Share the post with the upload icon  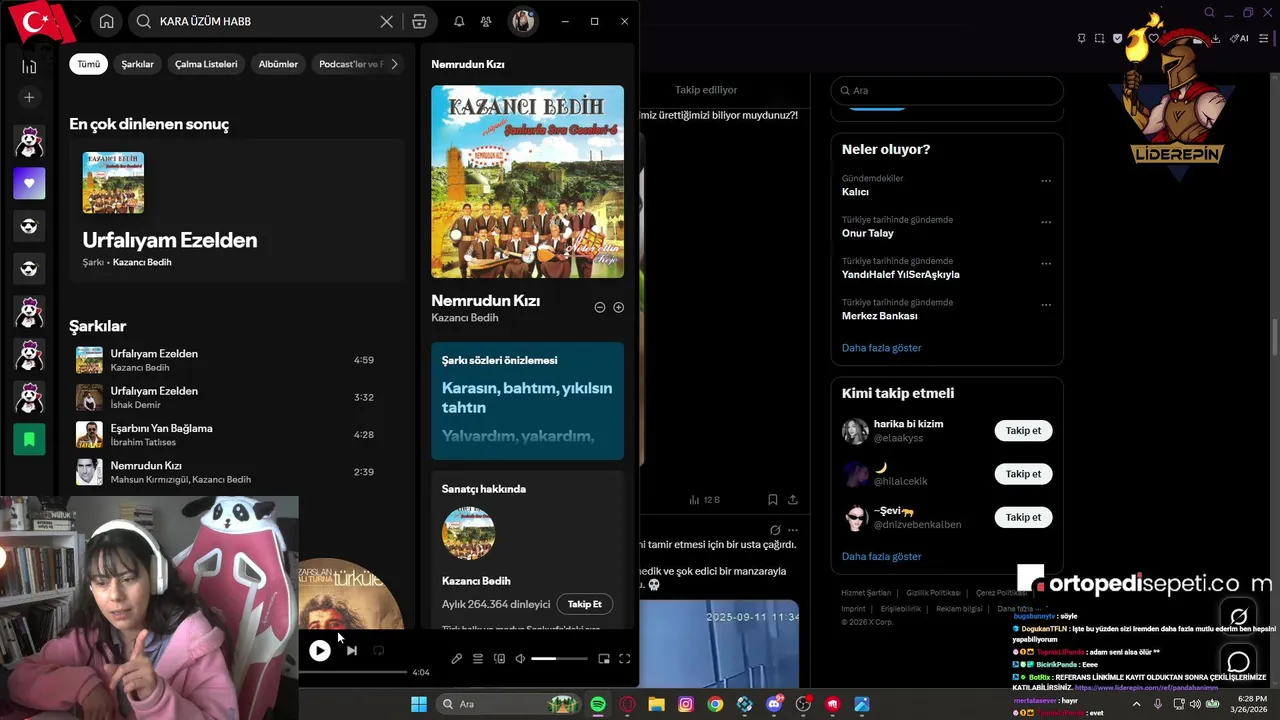coord(793,499)
